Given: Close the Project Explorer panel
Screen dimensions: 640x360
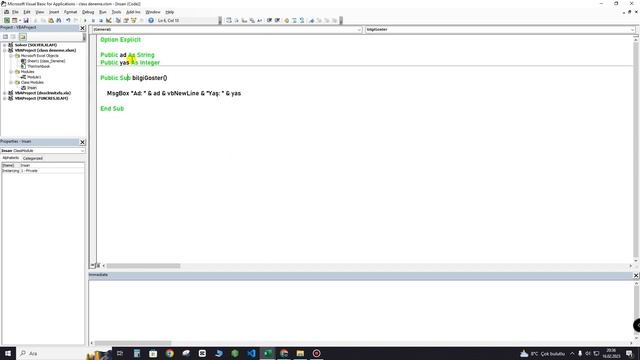Looking at the screenshot, I should tap(82, 28).
